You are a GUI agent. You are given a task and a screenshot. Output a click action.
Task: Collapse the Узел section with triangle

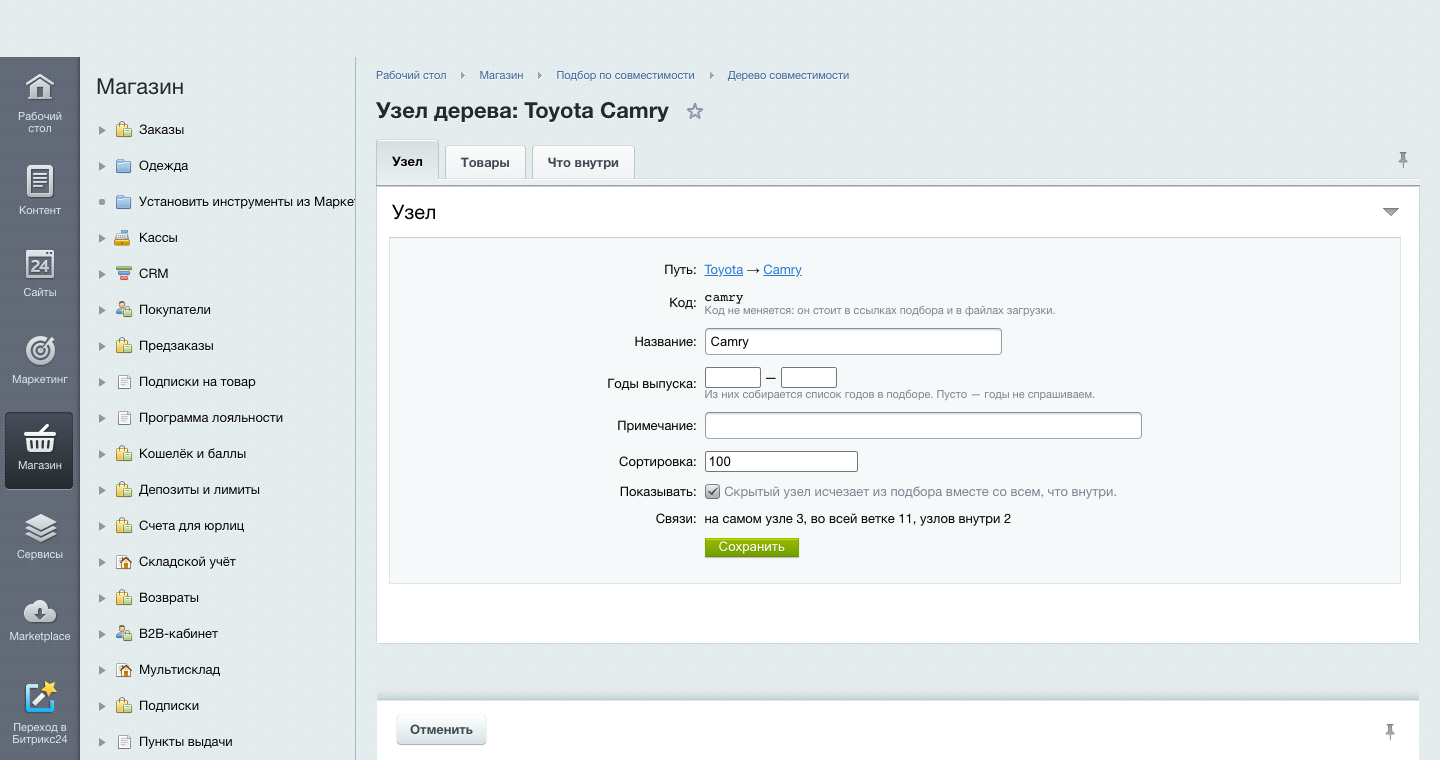coord(1390,212)
